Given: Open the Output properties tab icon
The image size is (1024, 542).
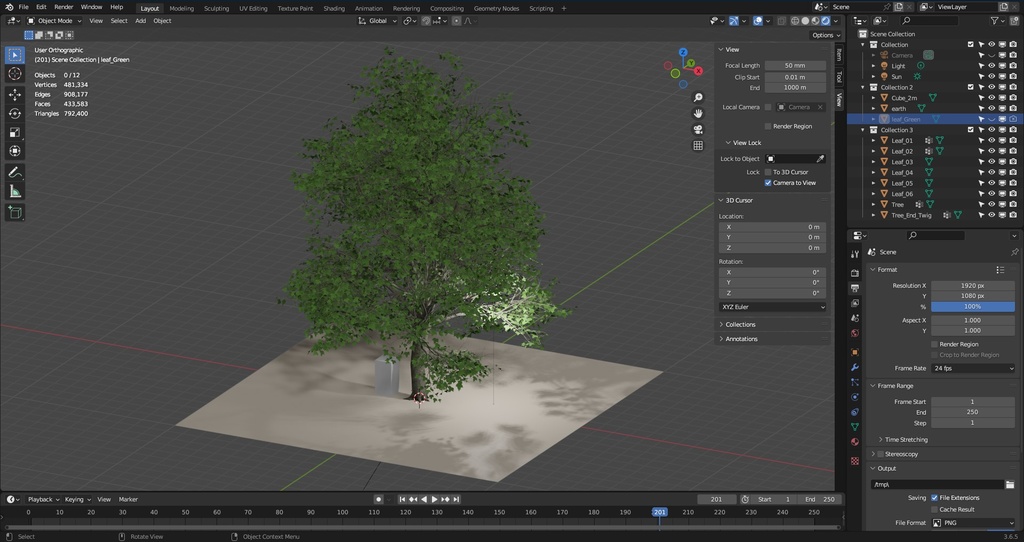Looking at the screenshot, I should point(855,288).
